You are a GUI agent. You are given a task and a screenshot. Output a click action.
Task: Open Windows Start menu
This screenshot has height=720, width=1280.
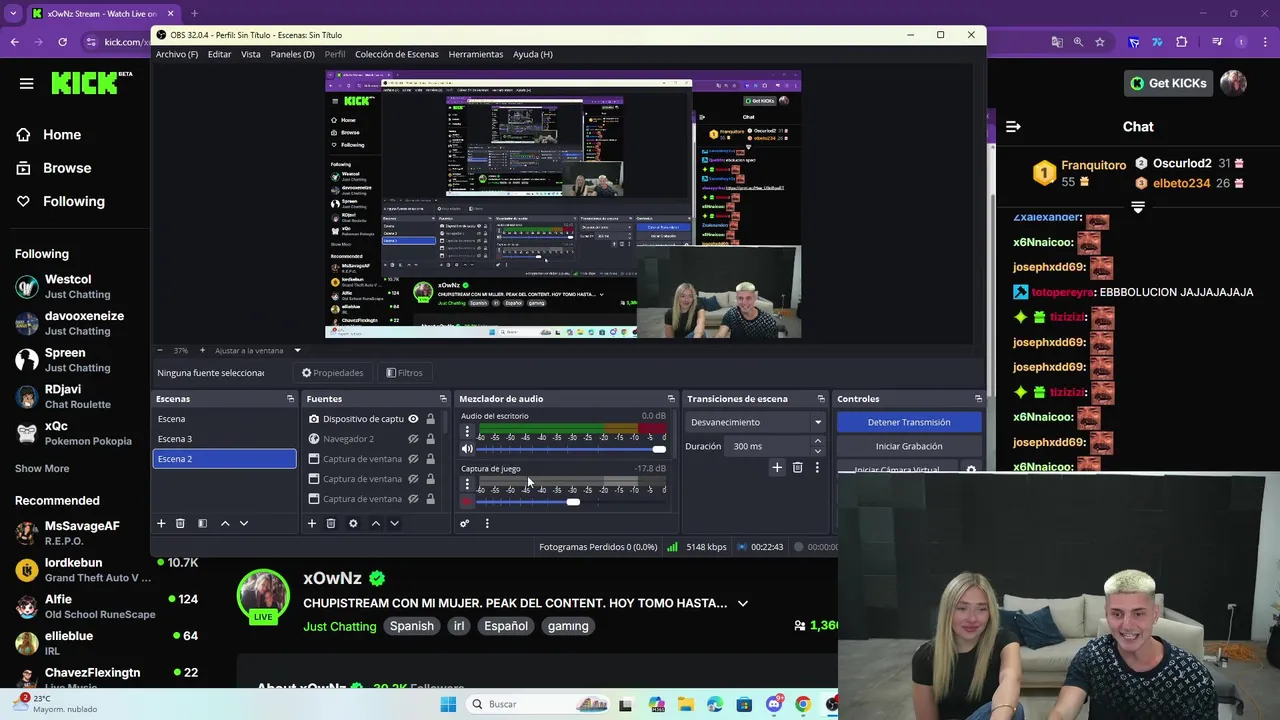448,704
